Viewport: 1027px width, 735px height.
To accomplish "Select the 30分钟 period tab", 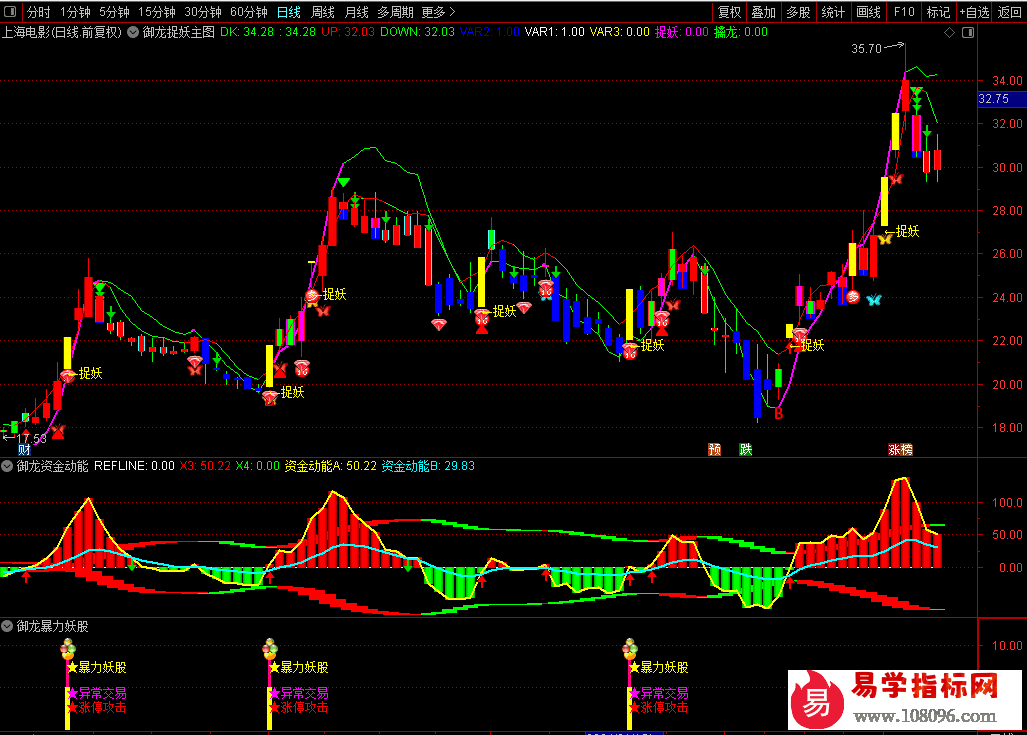I will pos(202,12).
